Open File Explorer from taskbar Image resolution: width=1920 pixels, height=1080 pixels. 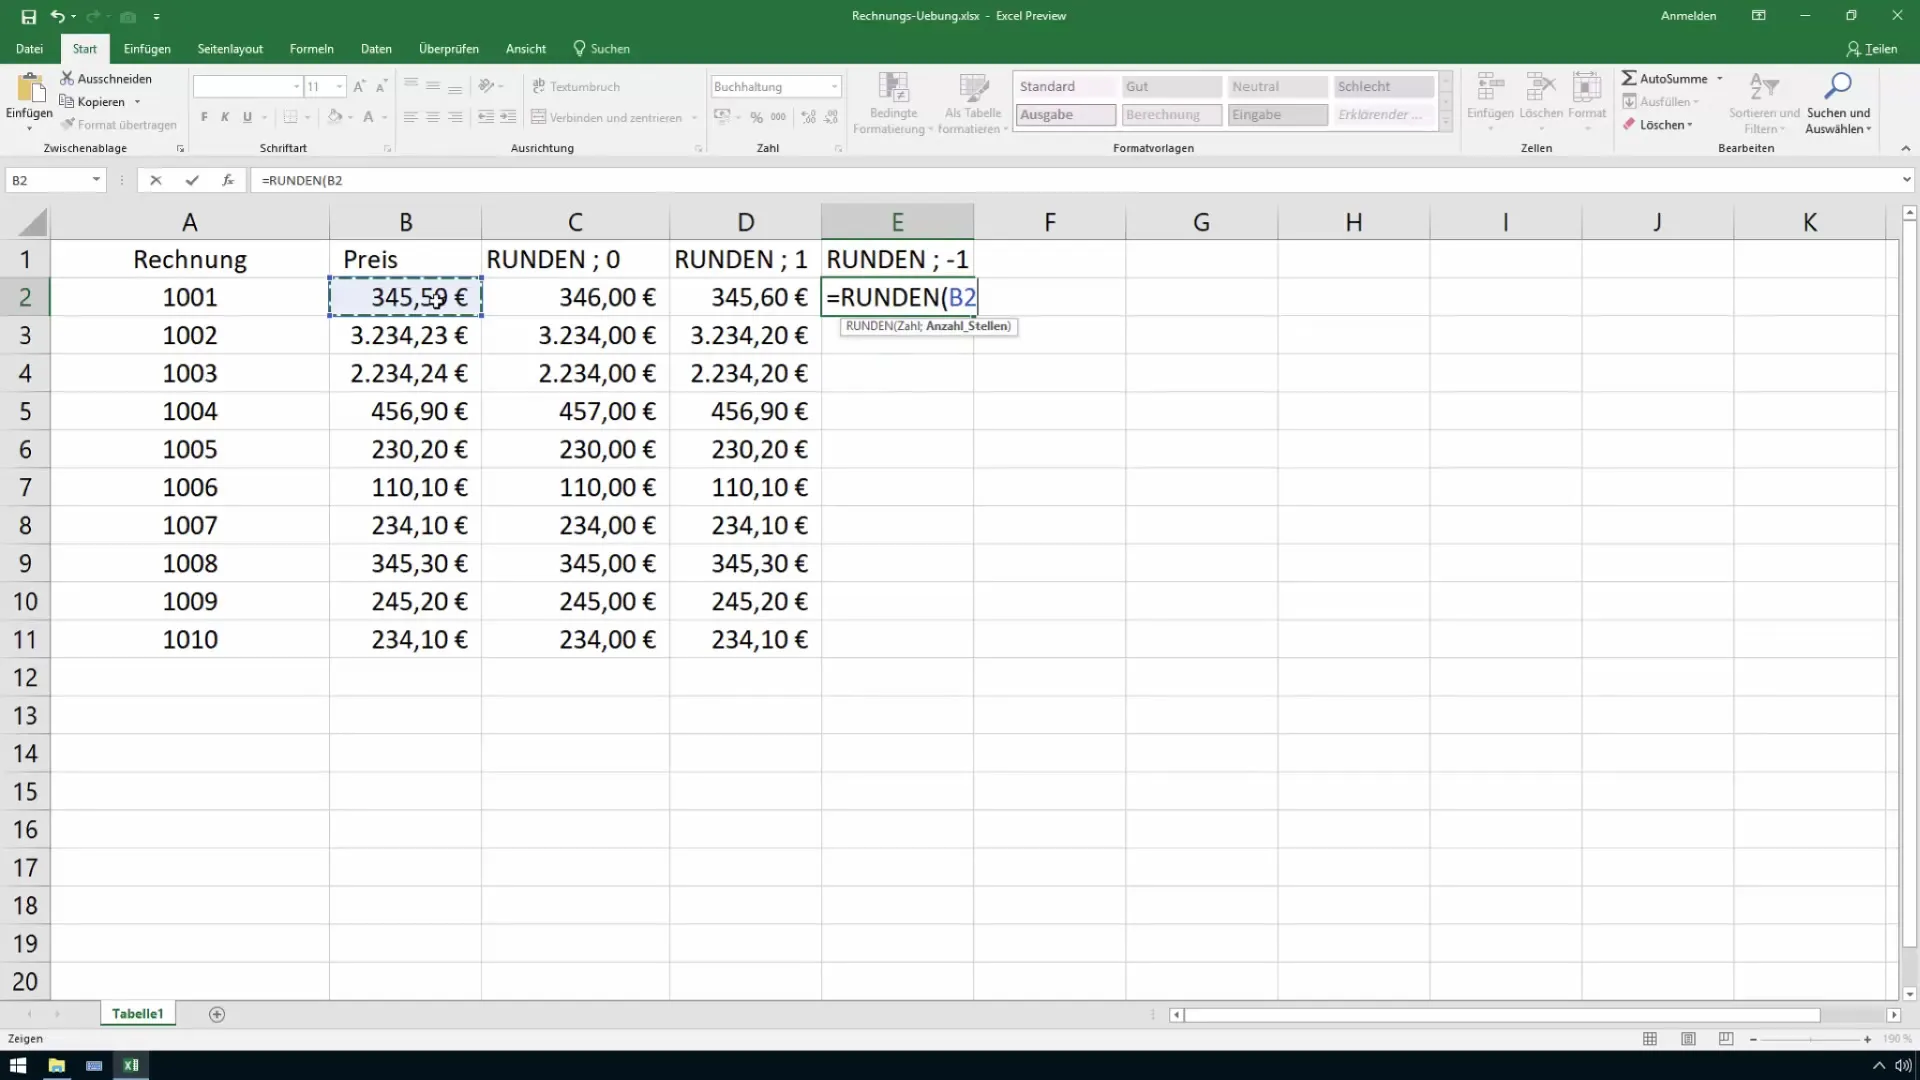[x=56, y=1065]
